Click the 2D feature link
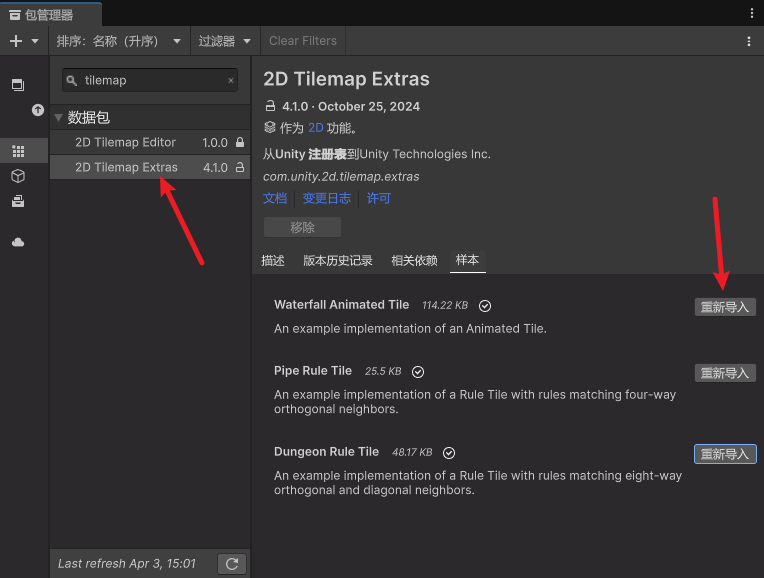This screenshot has height=578, width=764. tap(316, 128)
